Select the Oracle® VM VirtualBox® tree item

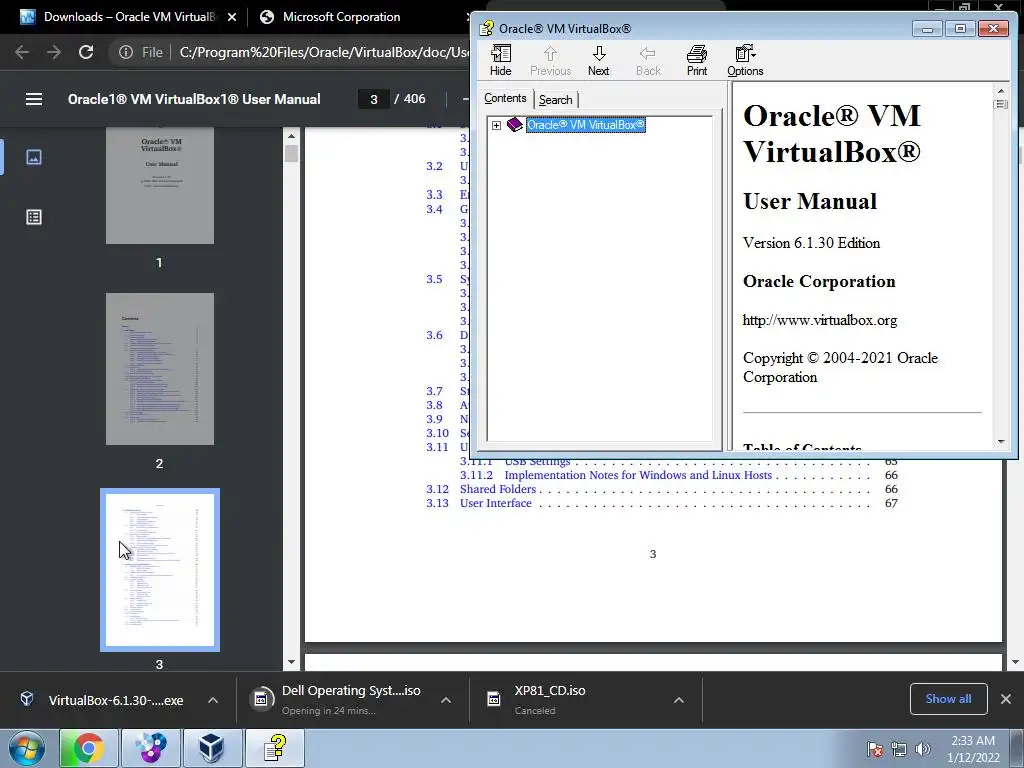pyautogui.click(x=586, y=125)
